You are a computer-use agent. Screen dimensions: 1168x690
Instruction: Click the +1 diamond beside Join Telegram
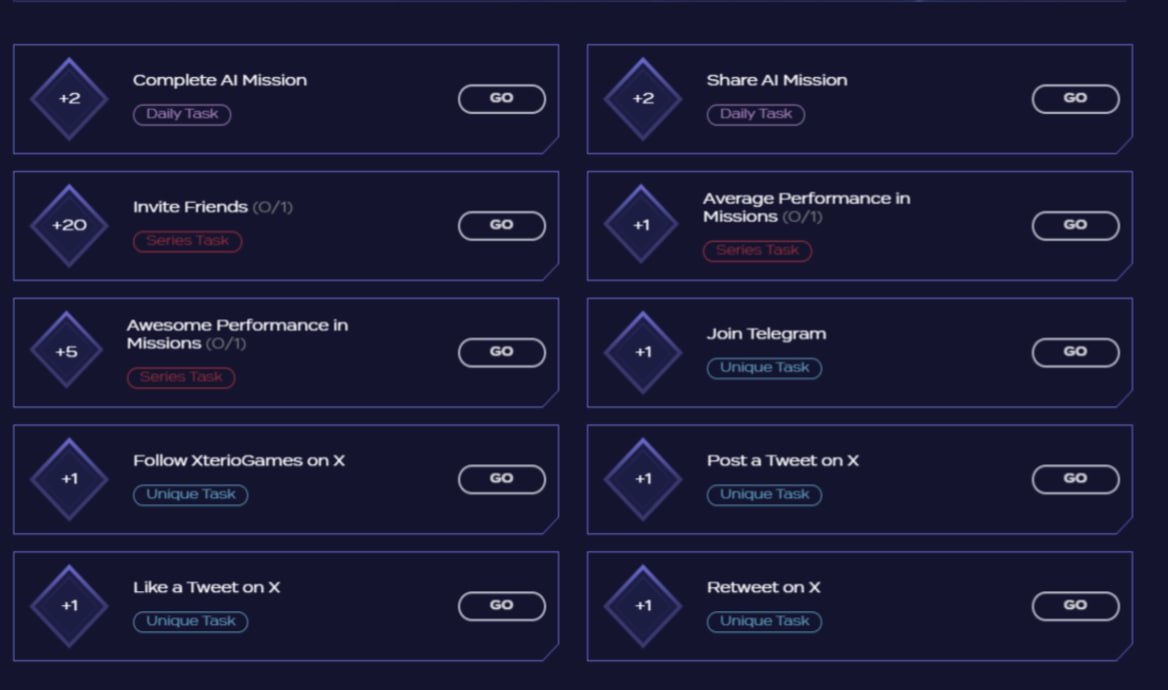pos(643,352)
